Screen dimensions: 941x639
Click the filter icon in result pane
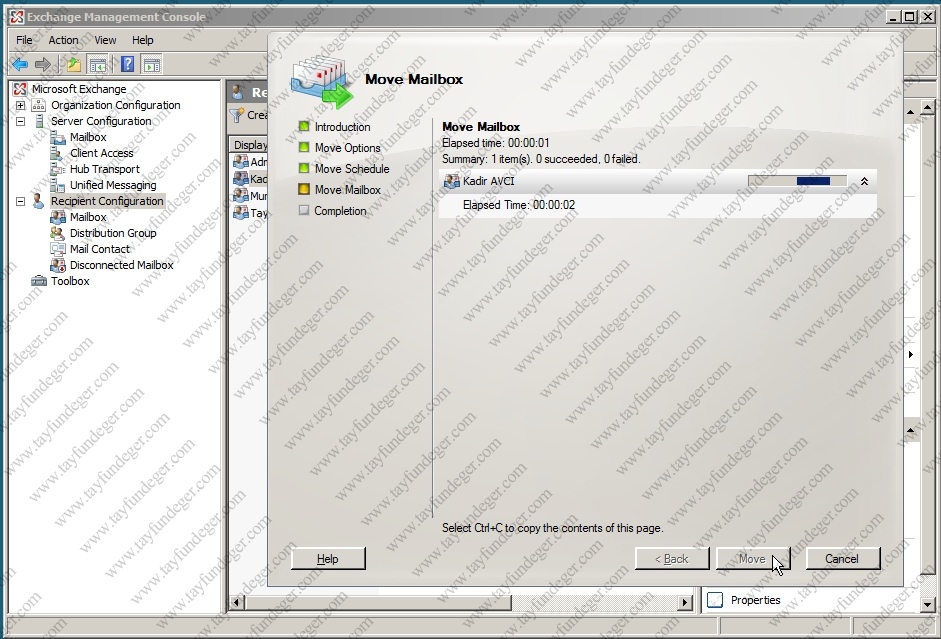point(237,115)
